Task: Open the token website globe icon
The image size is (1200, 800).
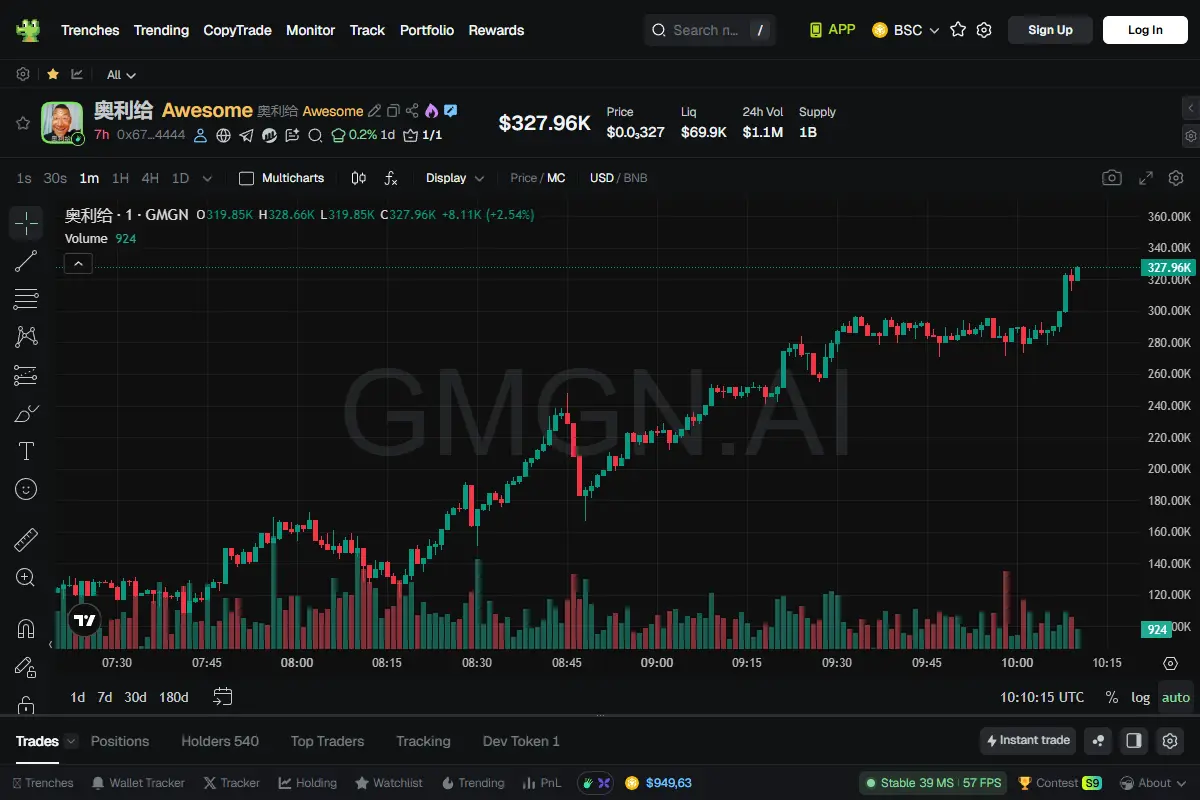Action: 224,135
